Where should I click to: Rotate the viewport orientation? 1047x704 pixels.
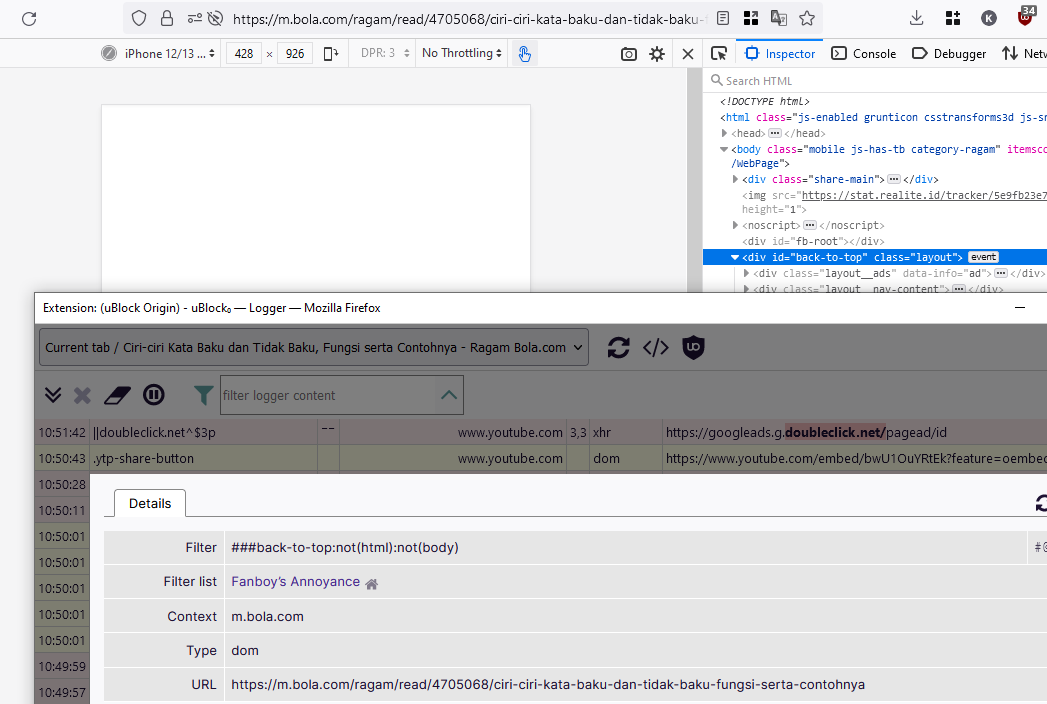(x=331, y=53)
